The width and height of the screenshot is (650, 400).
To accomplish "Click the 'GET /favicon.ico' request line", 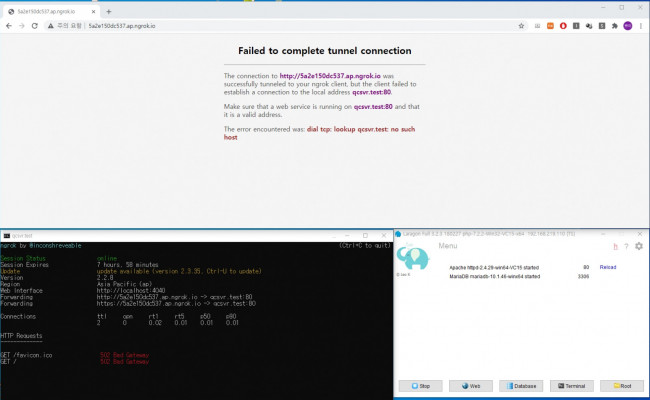I will (27, 355).
